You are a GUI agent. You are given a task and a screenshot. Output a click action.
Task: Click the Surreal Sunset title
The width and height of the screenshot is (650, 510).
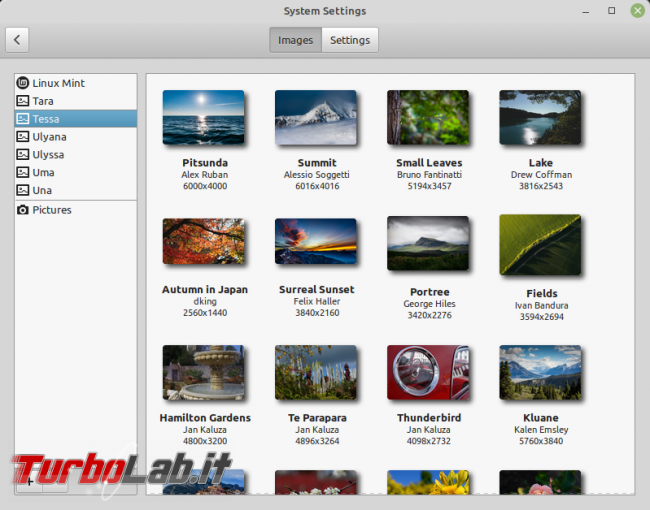pyautogui.click(x=317, y=289)
